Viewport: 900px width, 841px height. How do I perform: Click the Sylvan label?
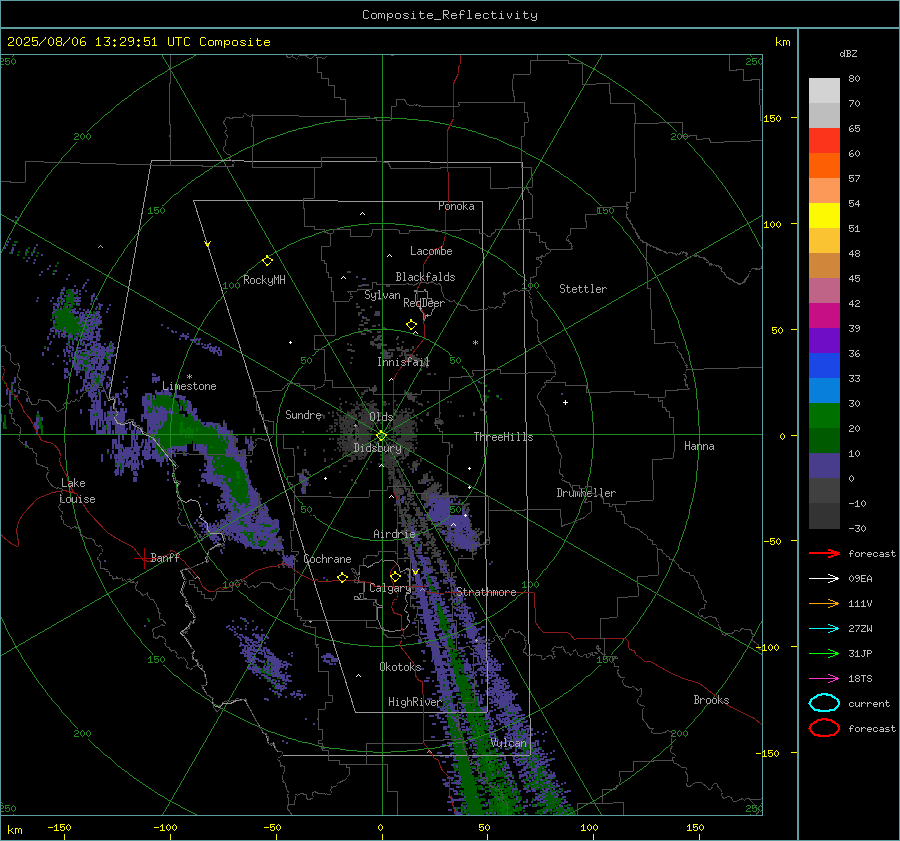click(x=382, y=295)
